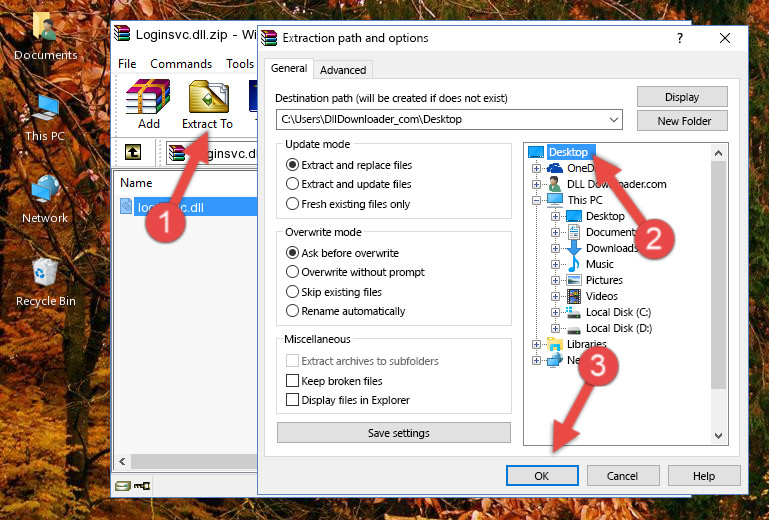Select Overwrite without prompt radio button
The height and width of the screenshot is (520, 769).
tap(293, 272)
